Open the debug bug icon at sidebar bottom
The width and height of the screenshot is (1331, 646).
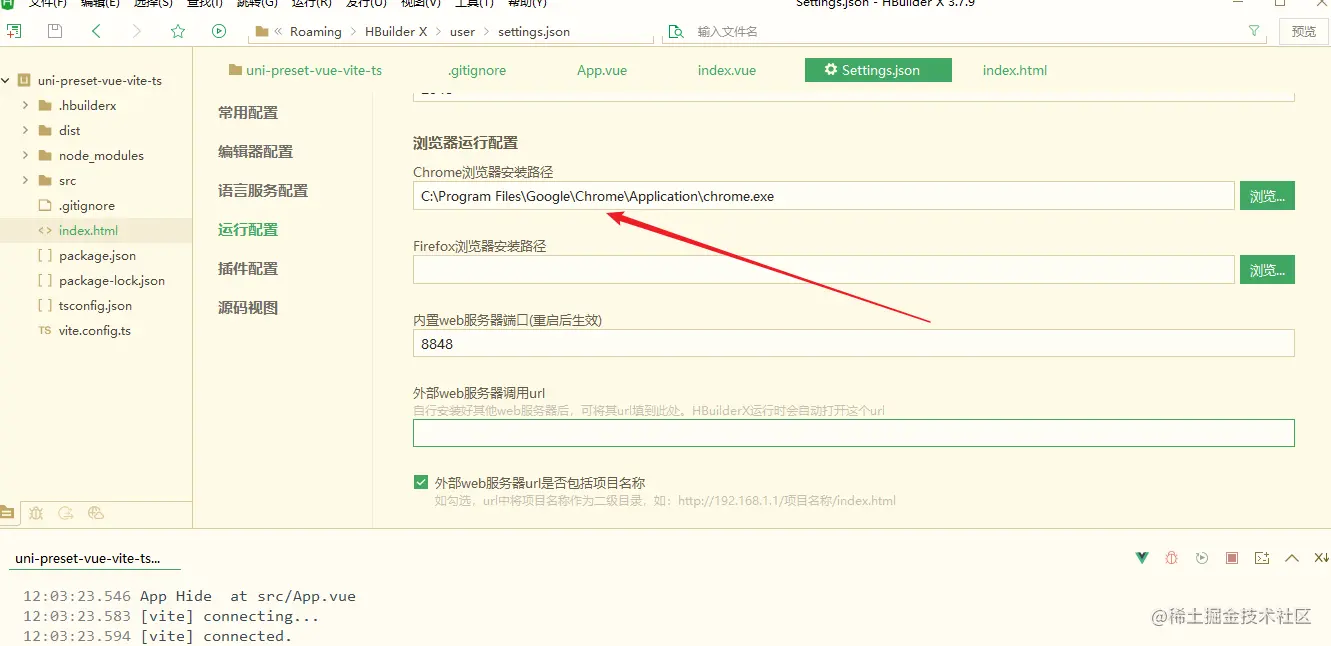[x=36, y=513]
